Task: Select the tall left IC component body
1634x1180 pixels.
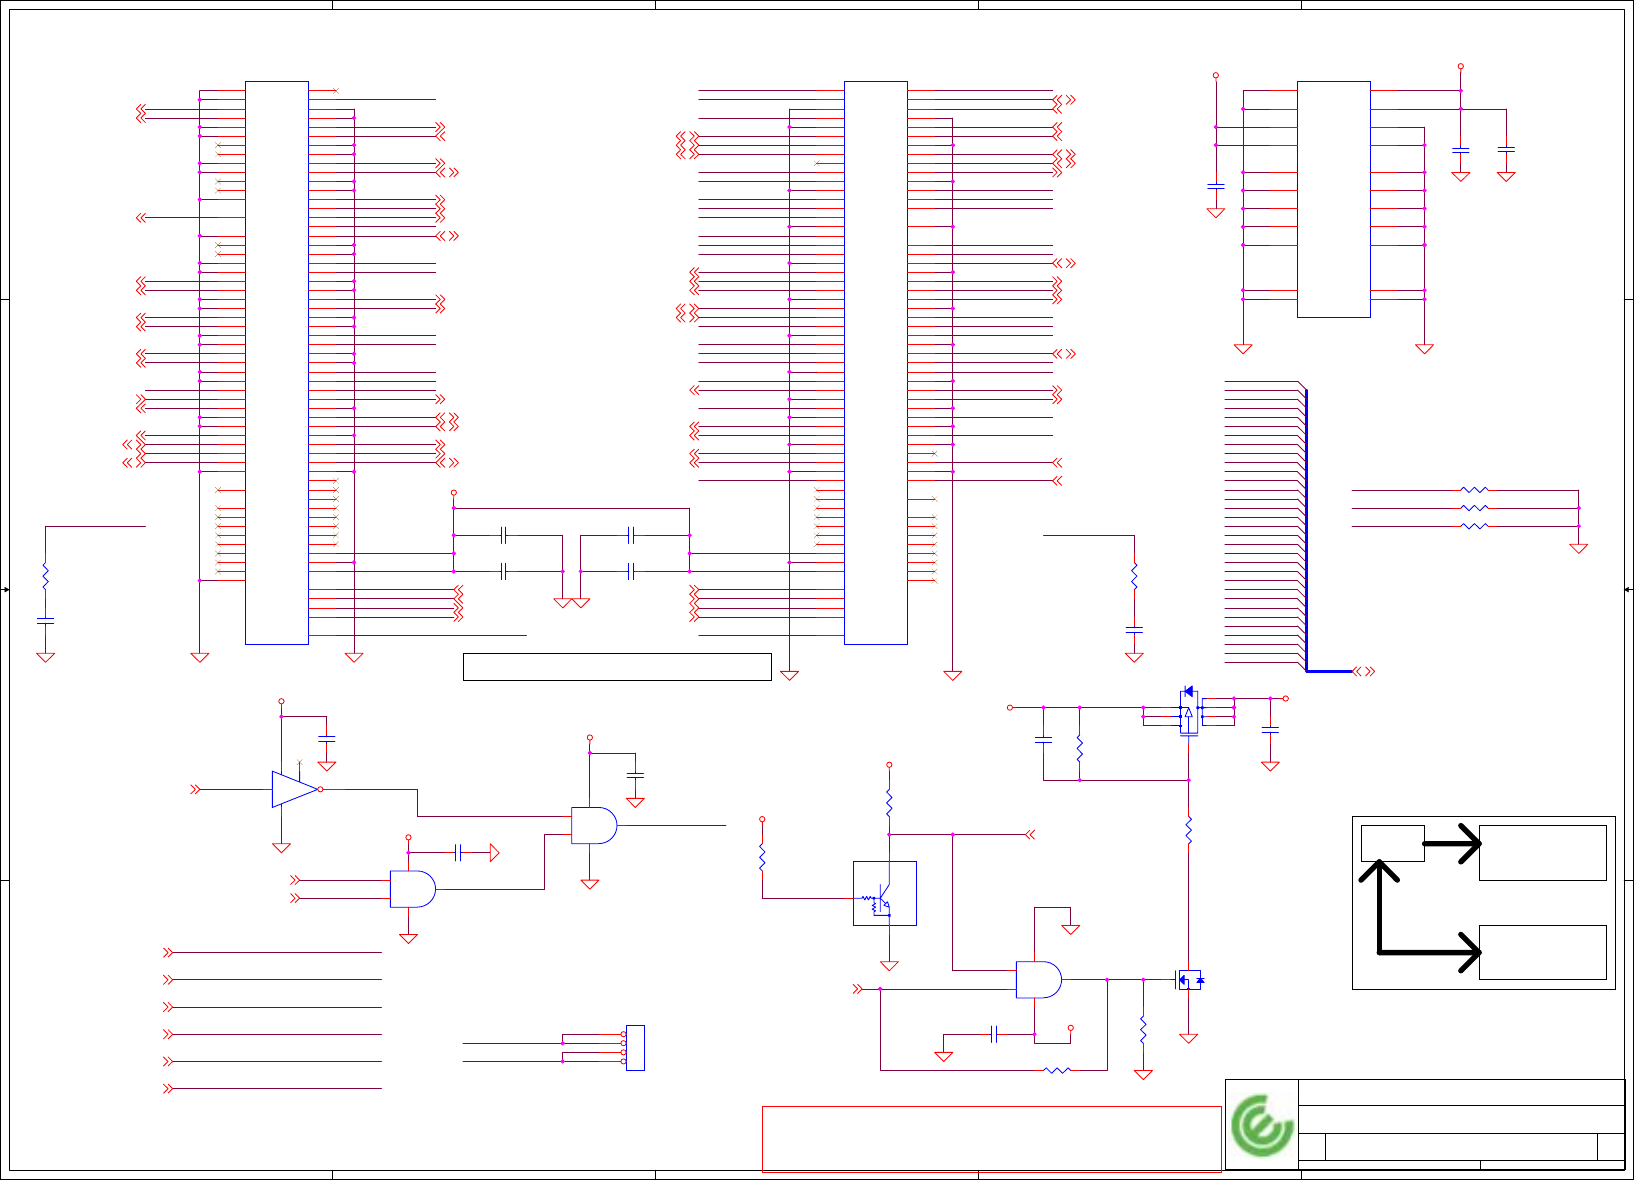Action: (277, 363)
